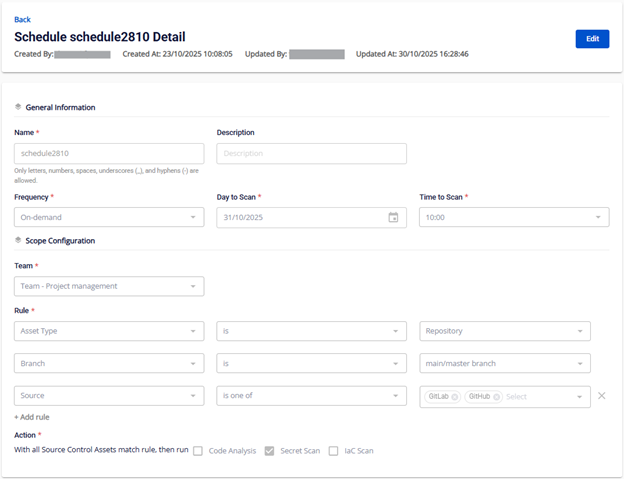Go Back to the previous page
624x479 pixels.
click(22, 19)
